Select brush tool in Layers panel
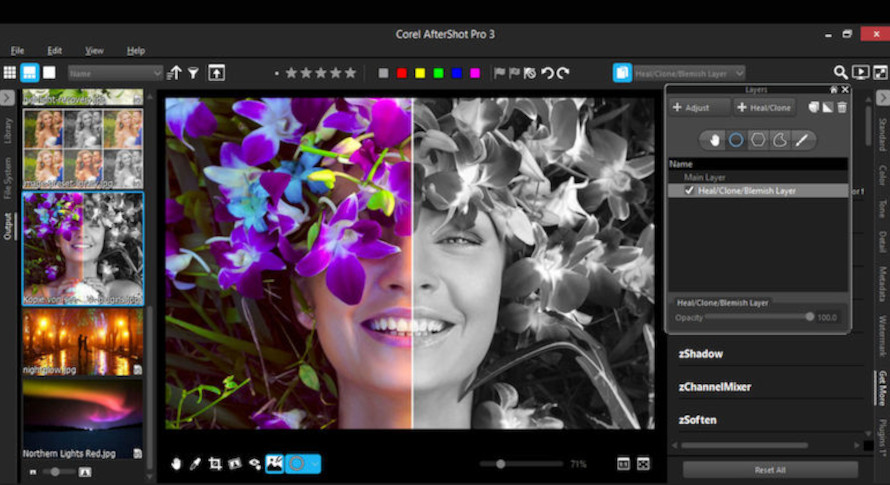The width and height of the screenshot is (890, 485). coord(801,140)
